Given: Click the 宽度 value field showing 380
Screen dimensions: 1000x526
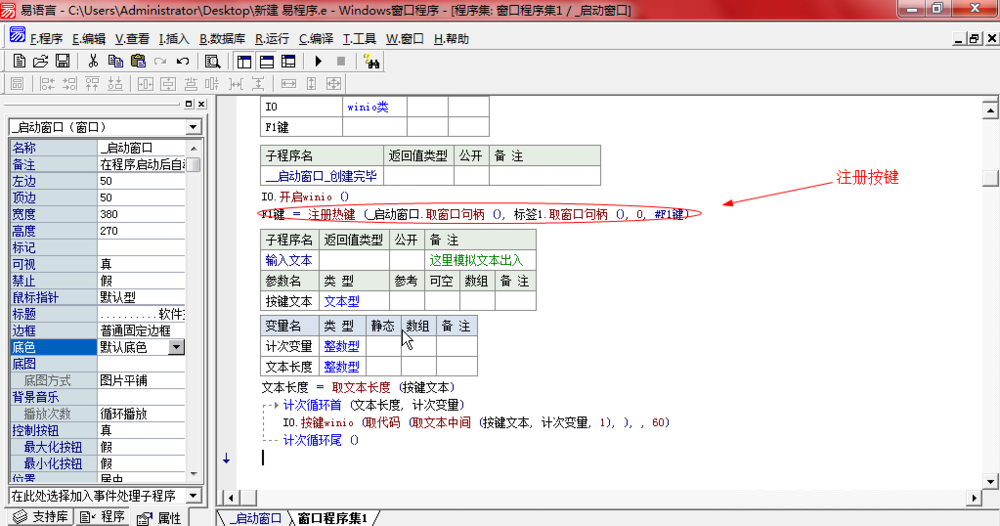Looking at the screenshot, I should point(140,215).
